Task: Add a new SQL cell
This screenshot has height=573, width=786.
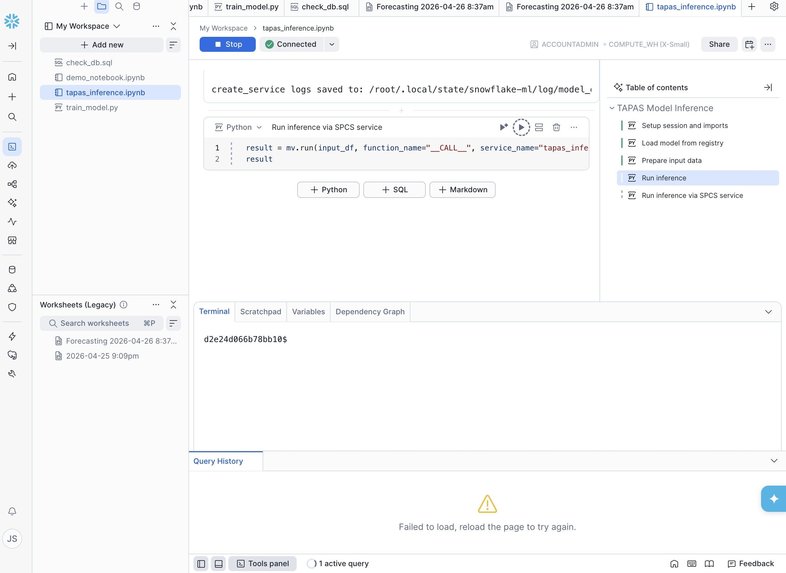Action: pos(395,190)
